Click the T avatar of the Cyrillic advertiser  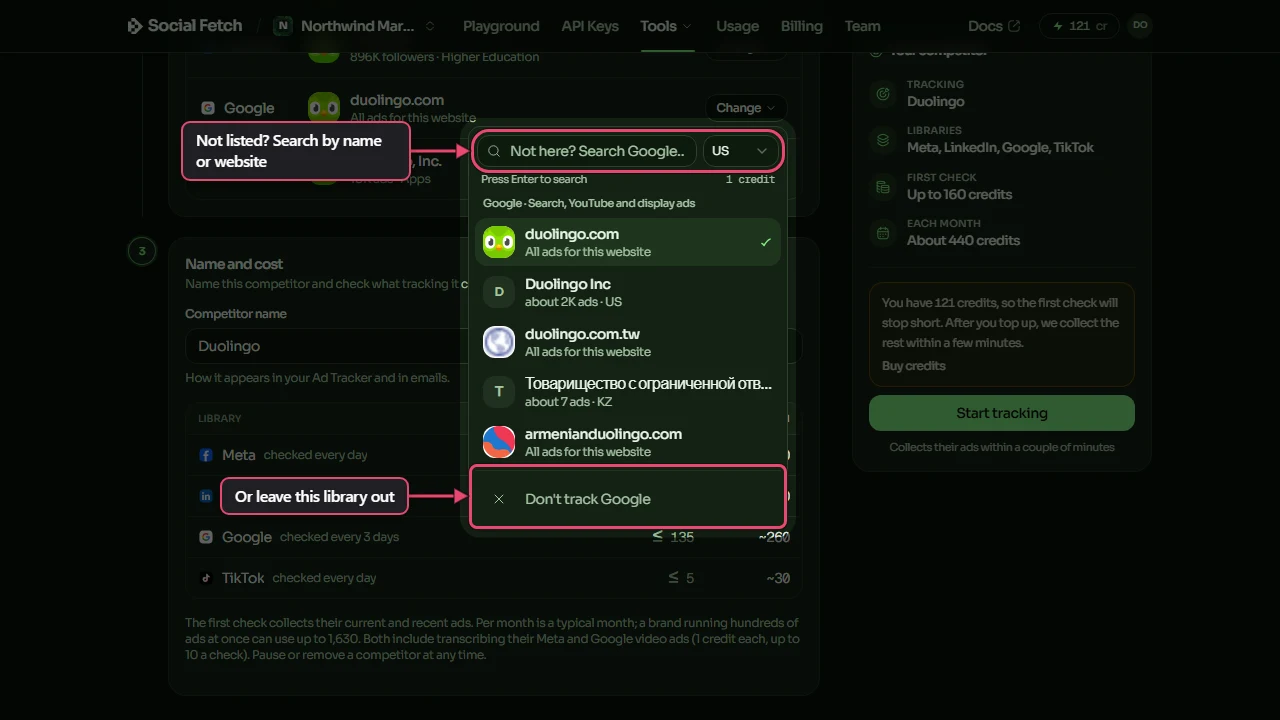tap(499, 392)
